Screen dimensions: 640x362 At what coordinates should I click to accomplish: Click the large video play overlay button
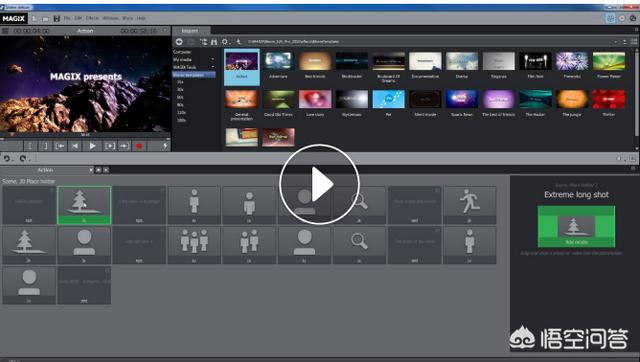(x=319, y=184)
